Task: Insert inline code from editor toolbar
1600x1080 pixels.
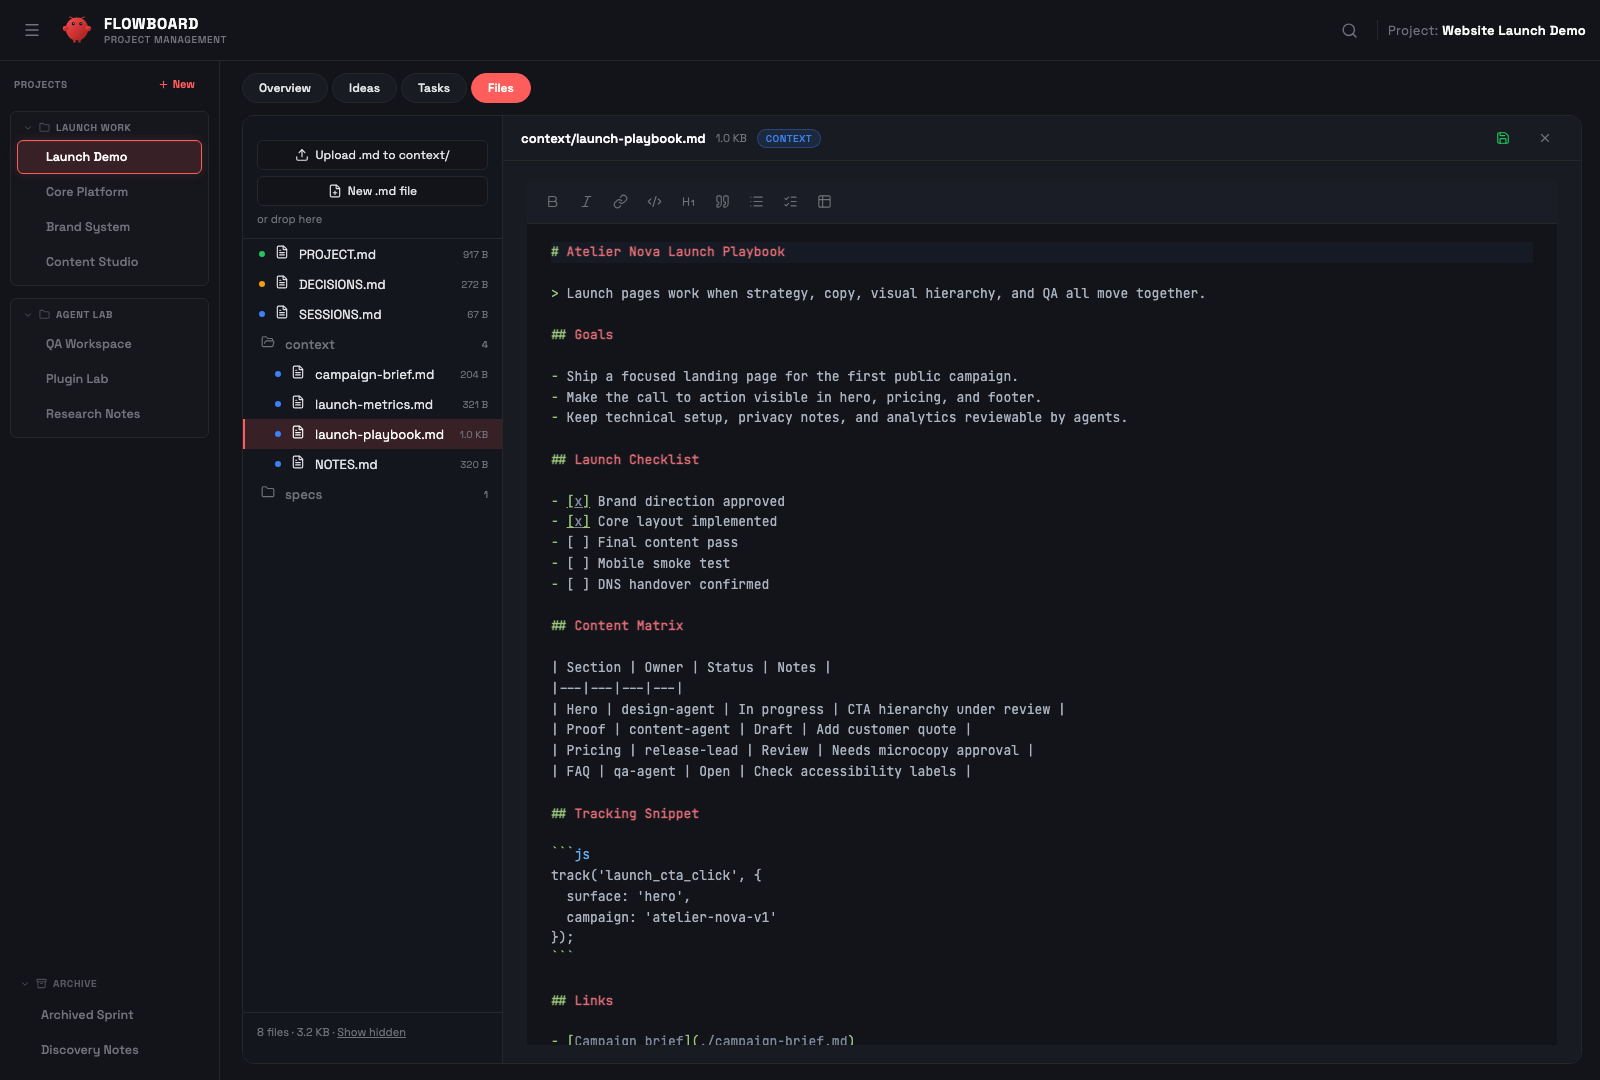Action: [x=654, y=201]
